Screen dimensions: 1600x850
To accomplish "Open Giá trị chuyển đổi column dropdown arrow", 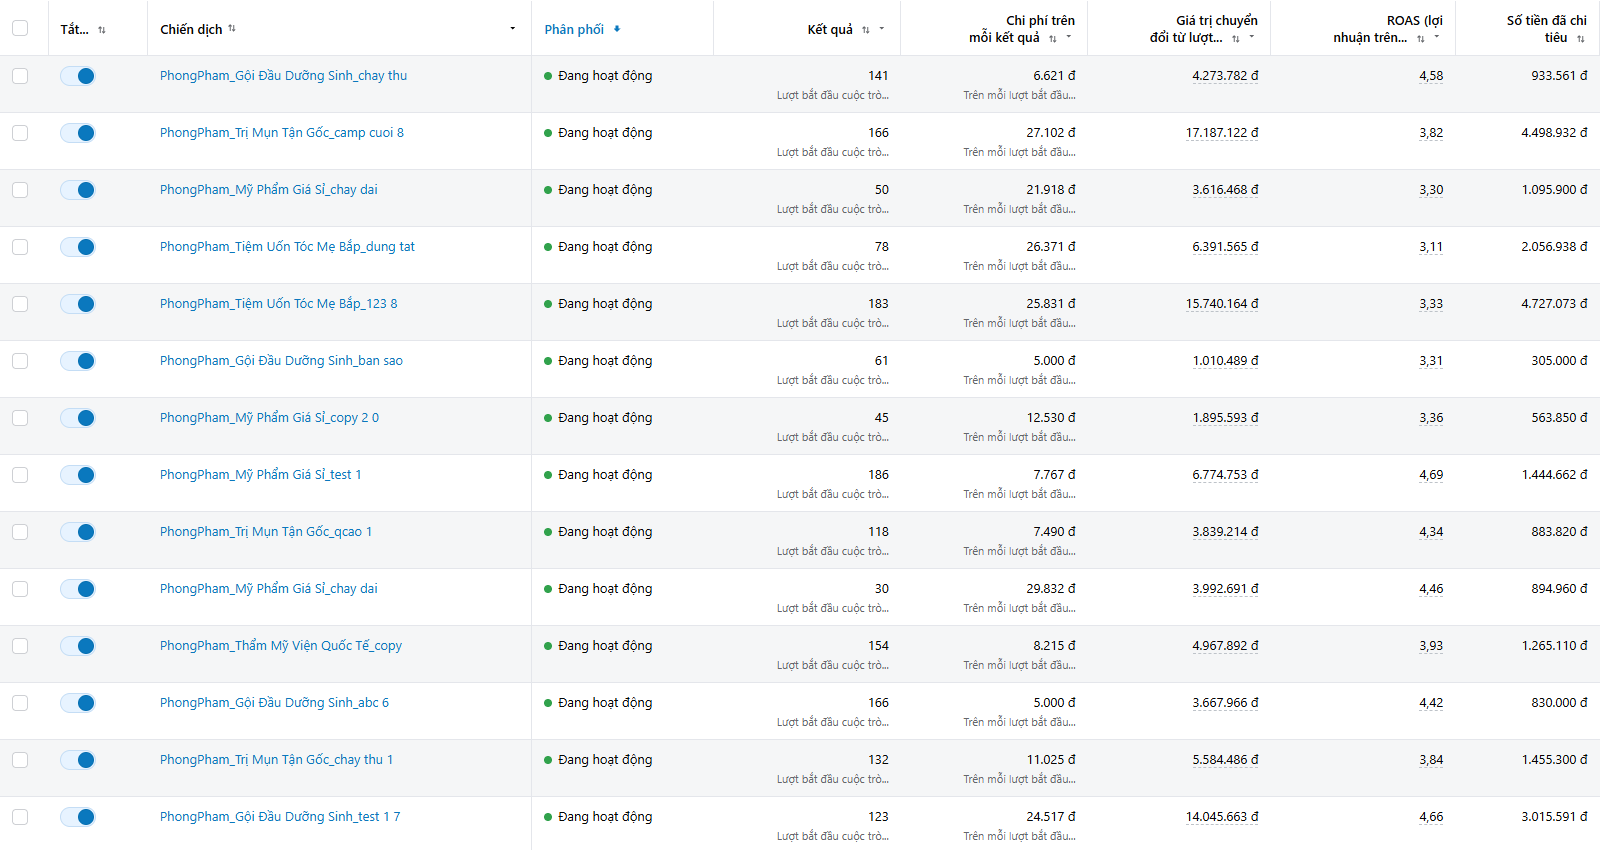I will pyautogui.click(x=1252, y=37).
